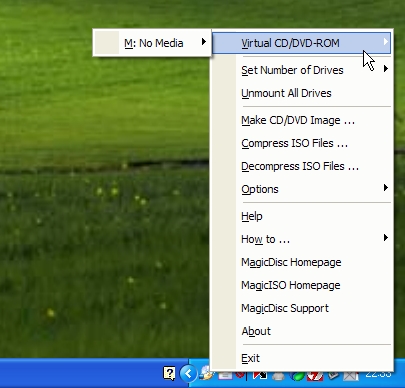Click the green oval tray icon
Viewport: 405px width, 388px height.
(298, 376)
